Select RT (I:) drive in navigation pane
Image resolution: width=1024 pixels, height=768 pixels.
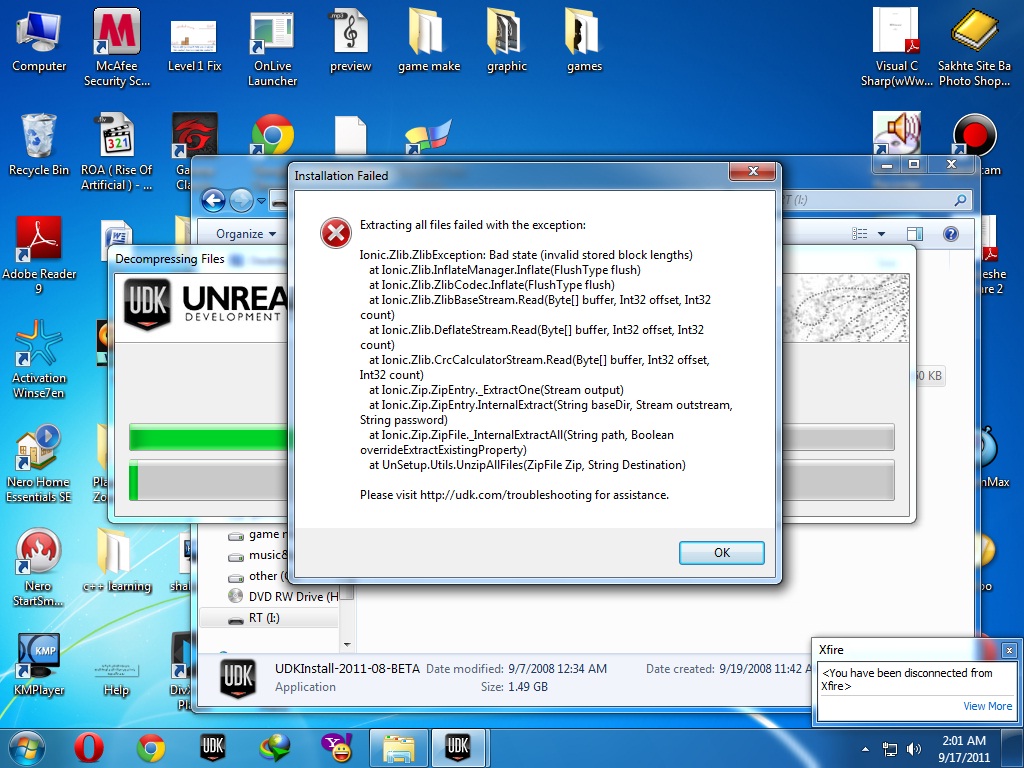(x=264, y=618)
